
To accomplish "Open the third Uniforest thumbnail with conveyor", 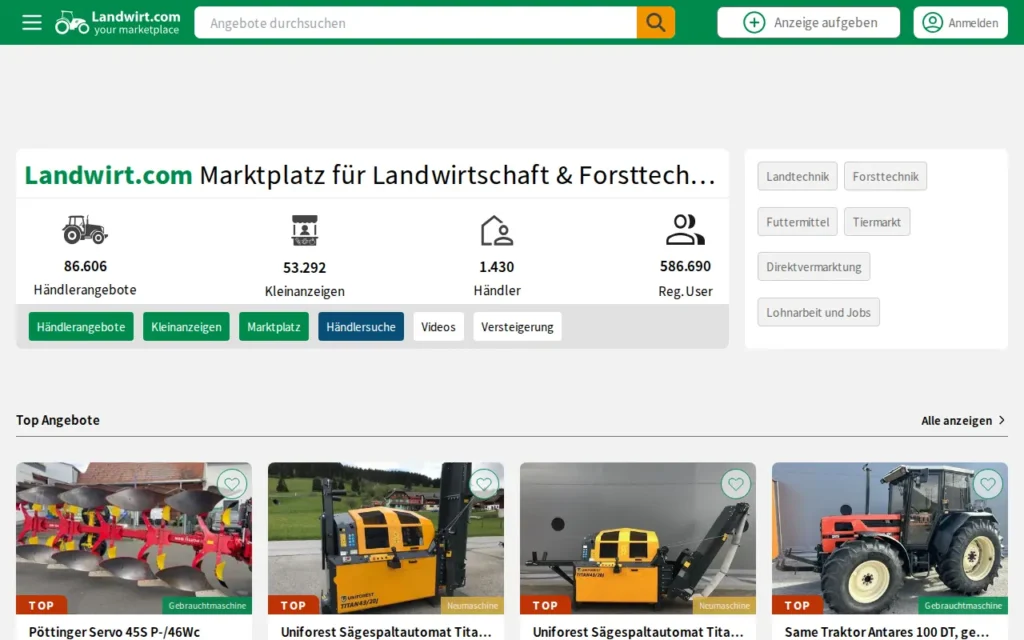I will (x=638, y=538).
